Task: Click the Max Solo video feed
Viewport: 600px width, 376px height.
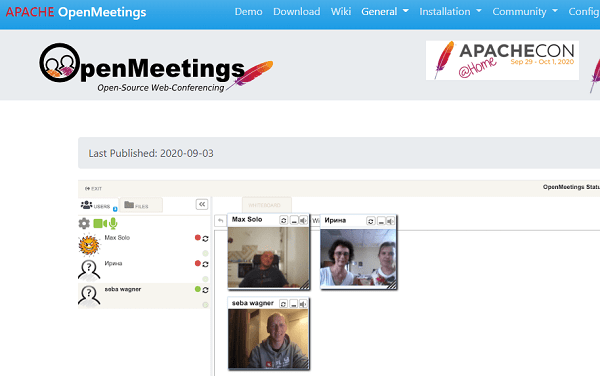Action: (268, 257)
